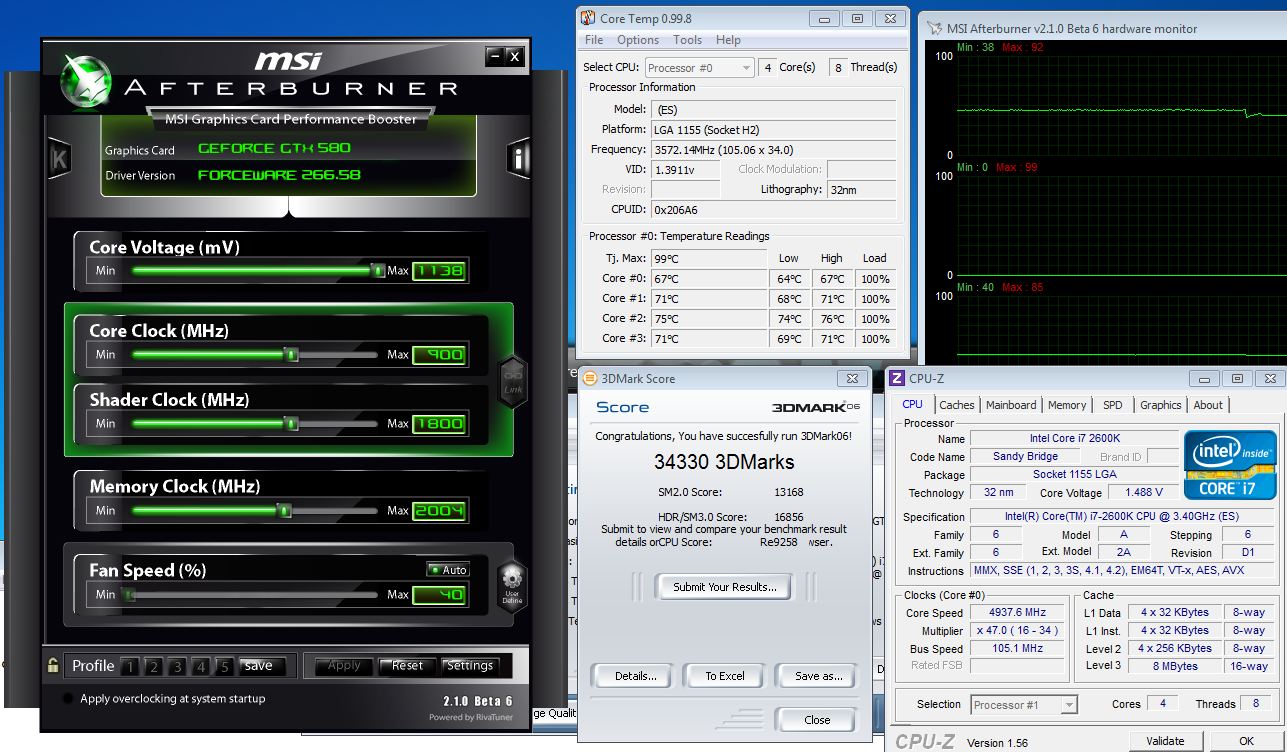The image size is (1287, 752).
Task: Expand the Select CPU dropdown in Core Temp
Action: pyautogui.click(x=699, y=67)
